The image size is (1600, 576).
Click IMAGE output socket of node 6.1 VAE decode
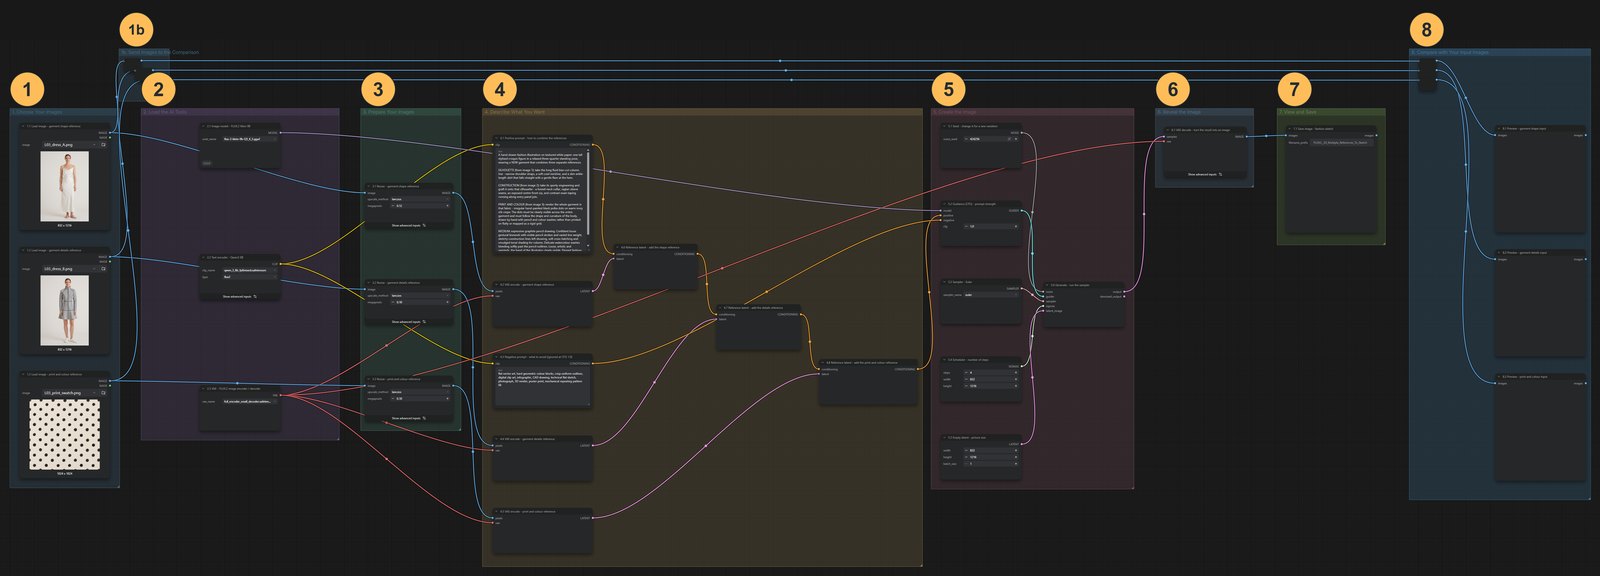(1247, 136)
